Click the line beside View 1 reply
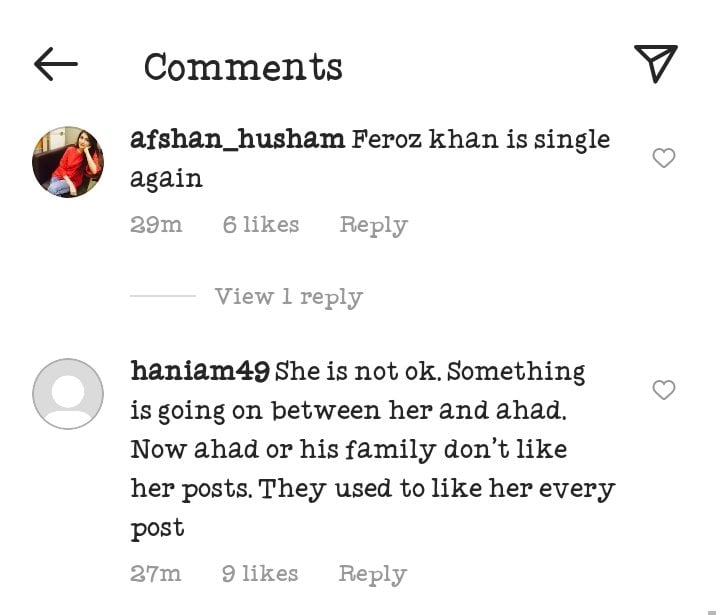 162,297
